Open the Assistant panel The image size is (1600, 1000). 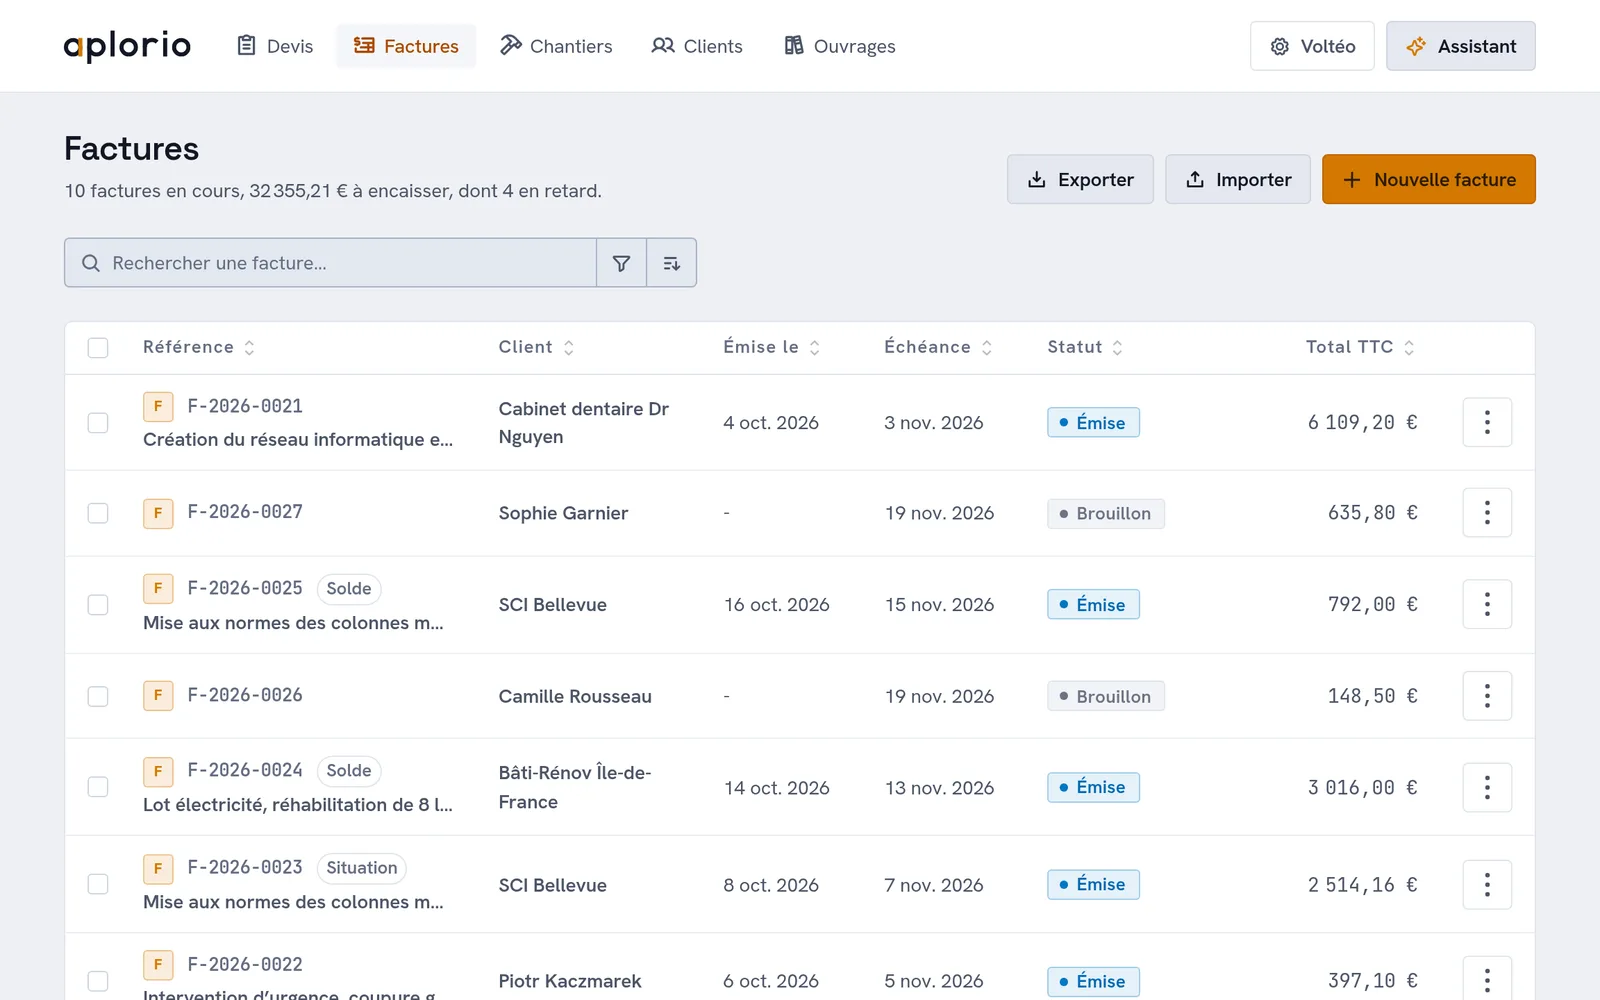pos(1461,46)
